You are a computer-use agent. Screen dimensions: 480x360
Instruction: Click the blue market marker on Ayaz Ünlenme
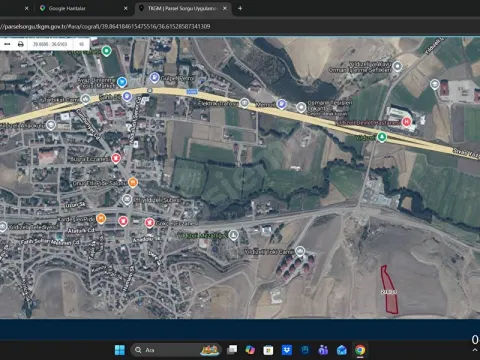(x=122, y=81)
